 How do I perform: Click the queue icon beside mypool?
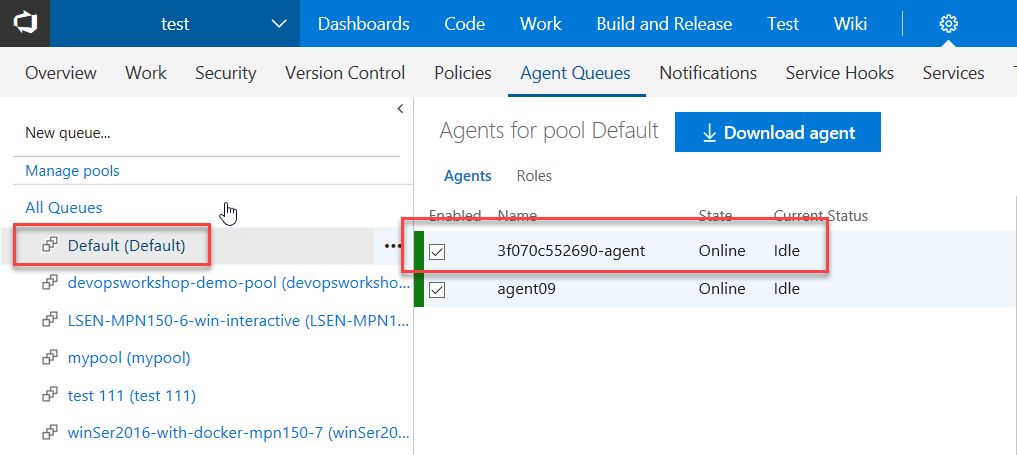click(49, 358)
